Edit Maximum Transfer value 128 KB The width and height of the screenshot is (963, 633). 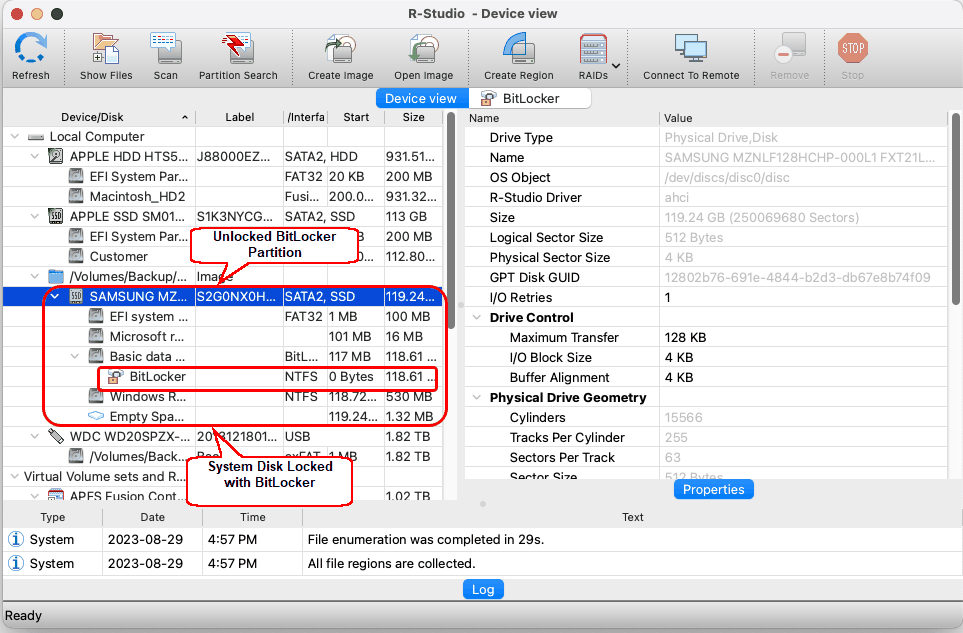coord(685,337)
